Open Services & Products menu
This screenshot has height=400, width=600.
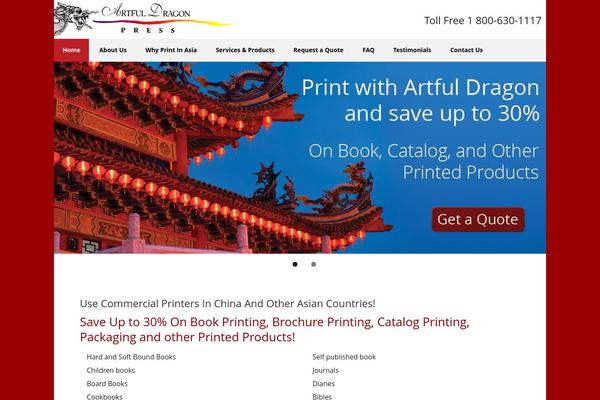tap(245, 50)
